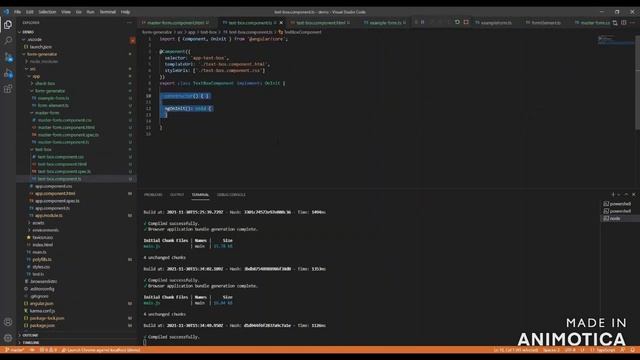The width and height of the screenshot is (640, 360).
Task: Open angular.json in explorer
Action: [x=42, y=304]
